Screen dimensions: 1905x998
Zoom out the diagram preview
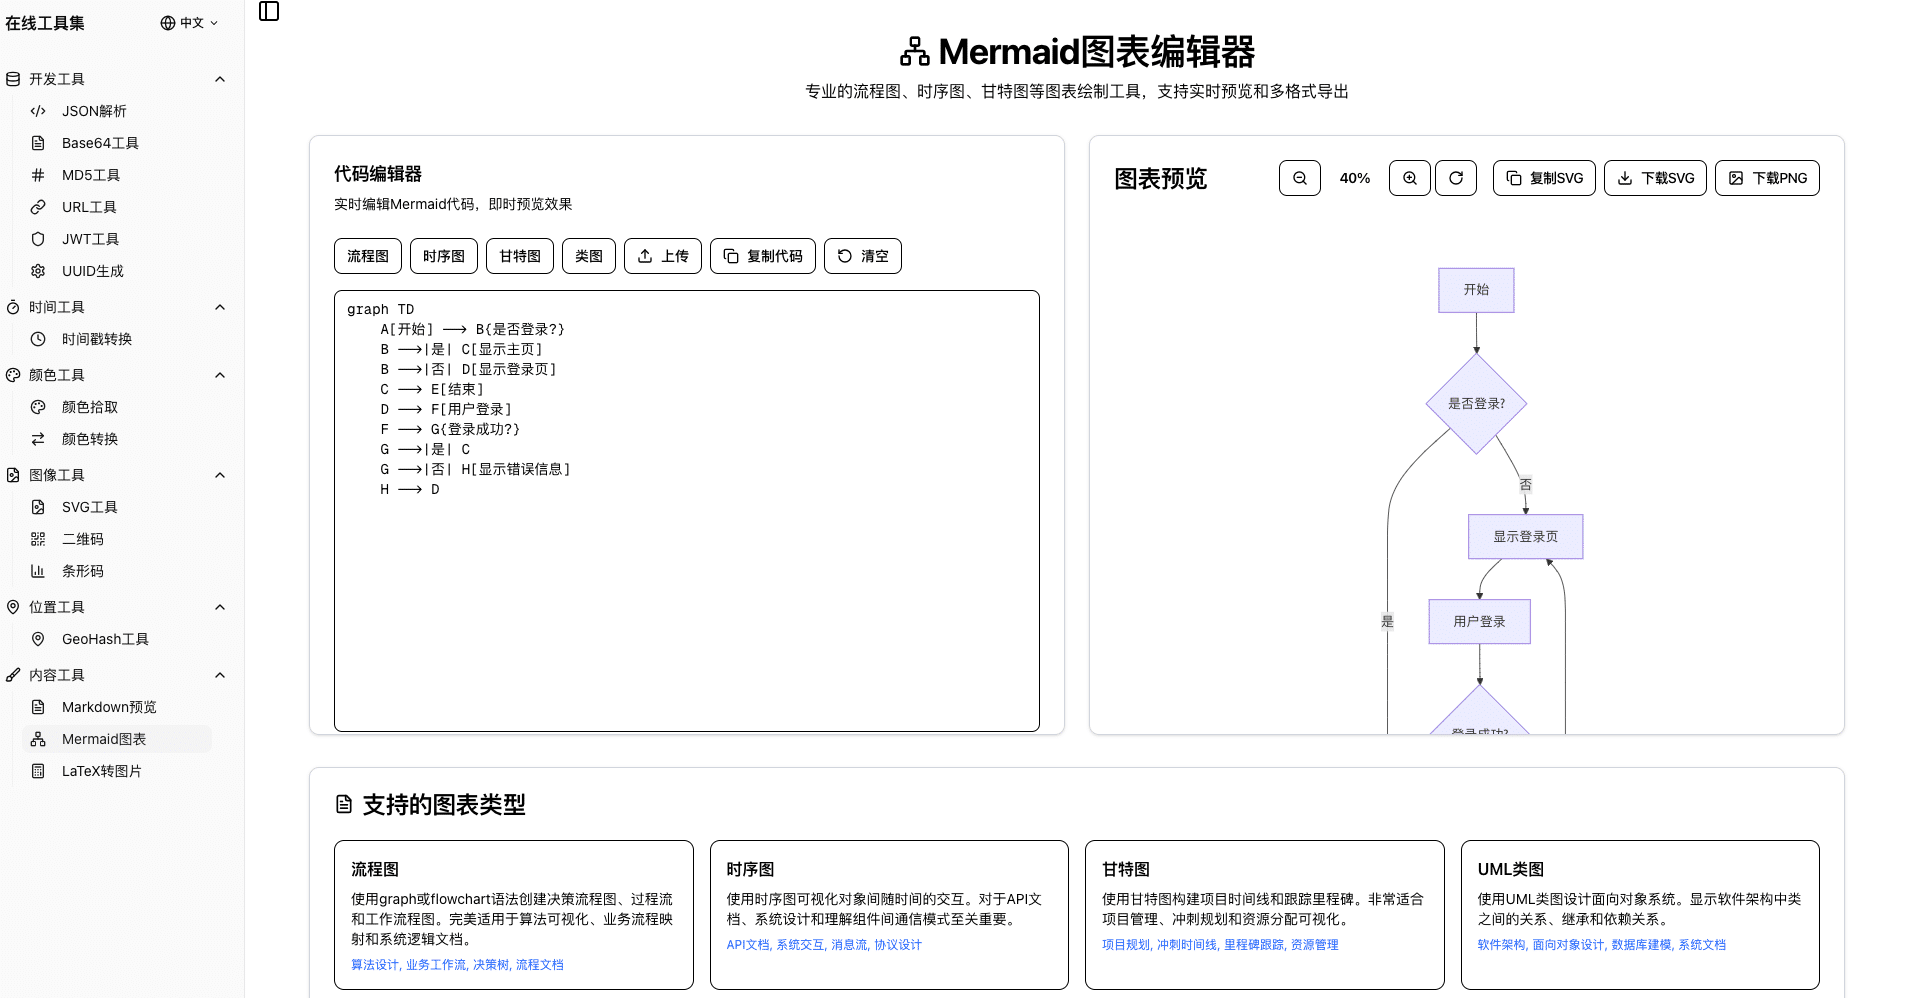(x=1299, y=178)
